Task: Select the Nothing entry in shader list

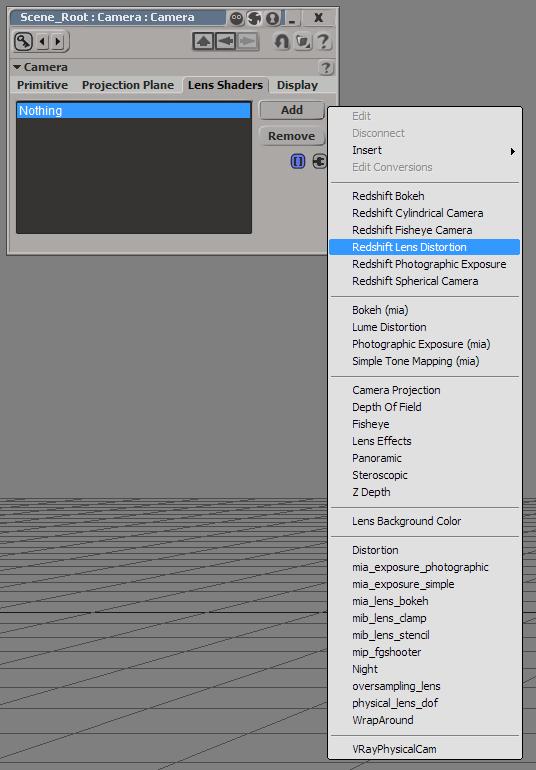Action: click(134, 110)
